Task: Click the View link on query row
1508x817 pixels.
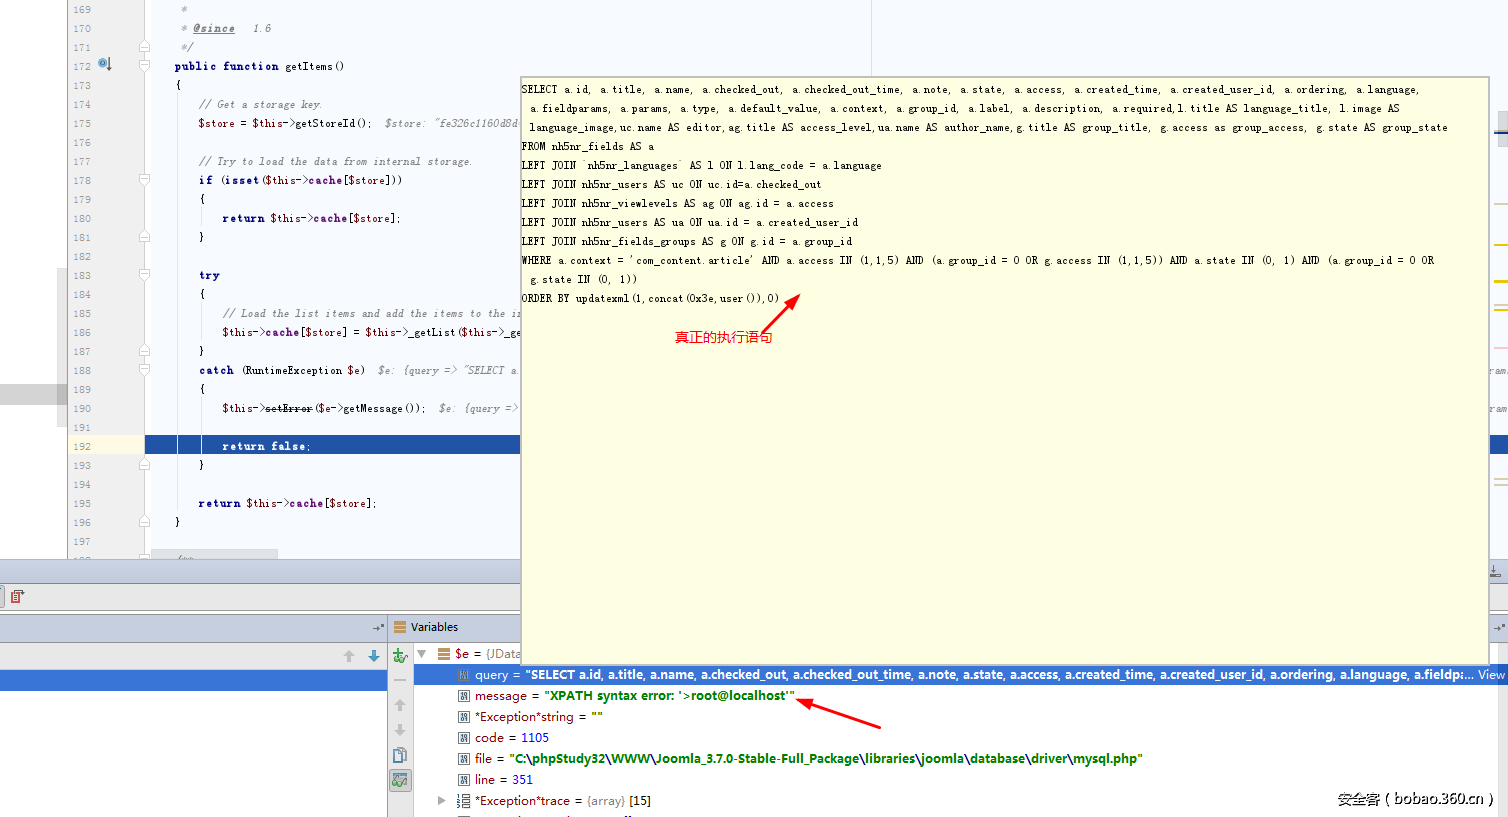Action: [1491, 675]
